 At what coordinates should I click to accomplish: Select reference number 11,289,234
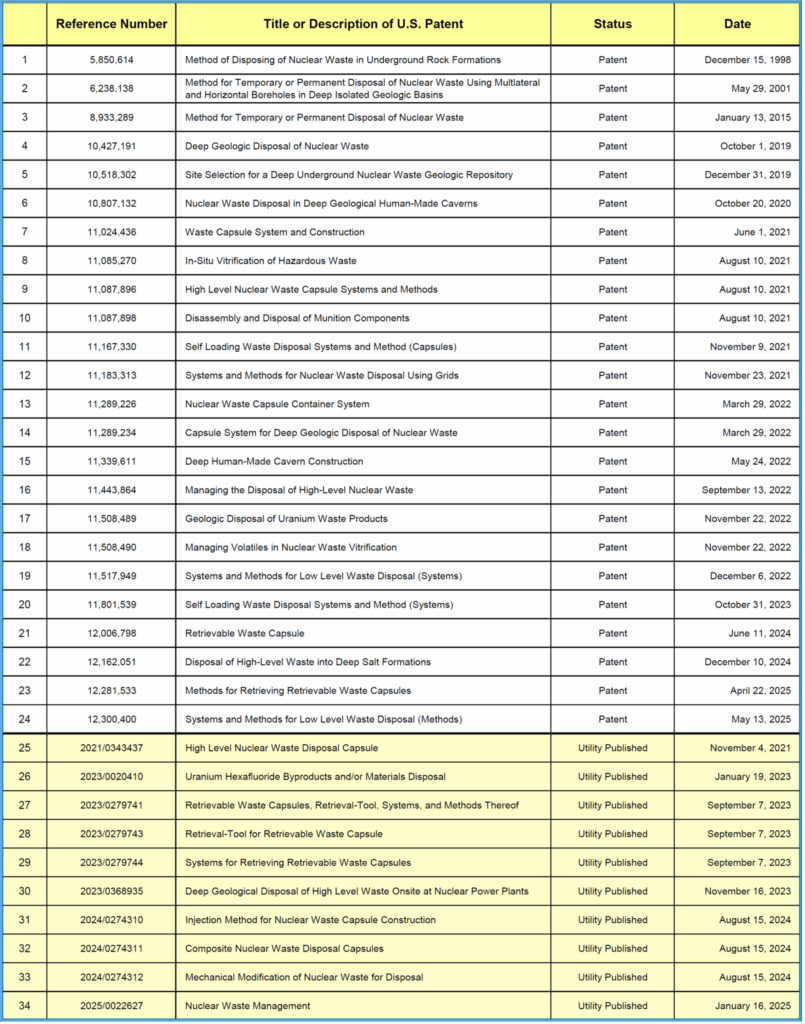[112, 433]
